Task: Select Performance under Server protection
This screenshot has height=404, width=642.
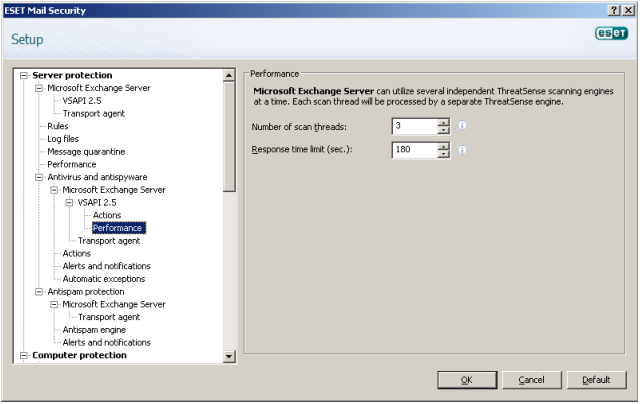Action: (x=72, y=165)
